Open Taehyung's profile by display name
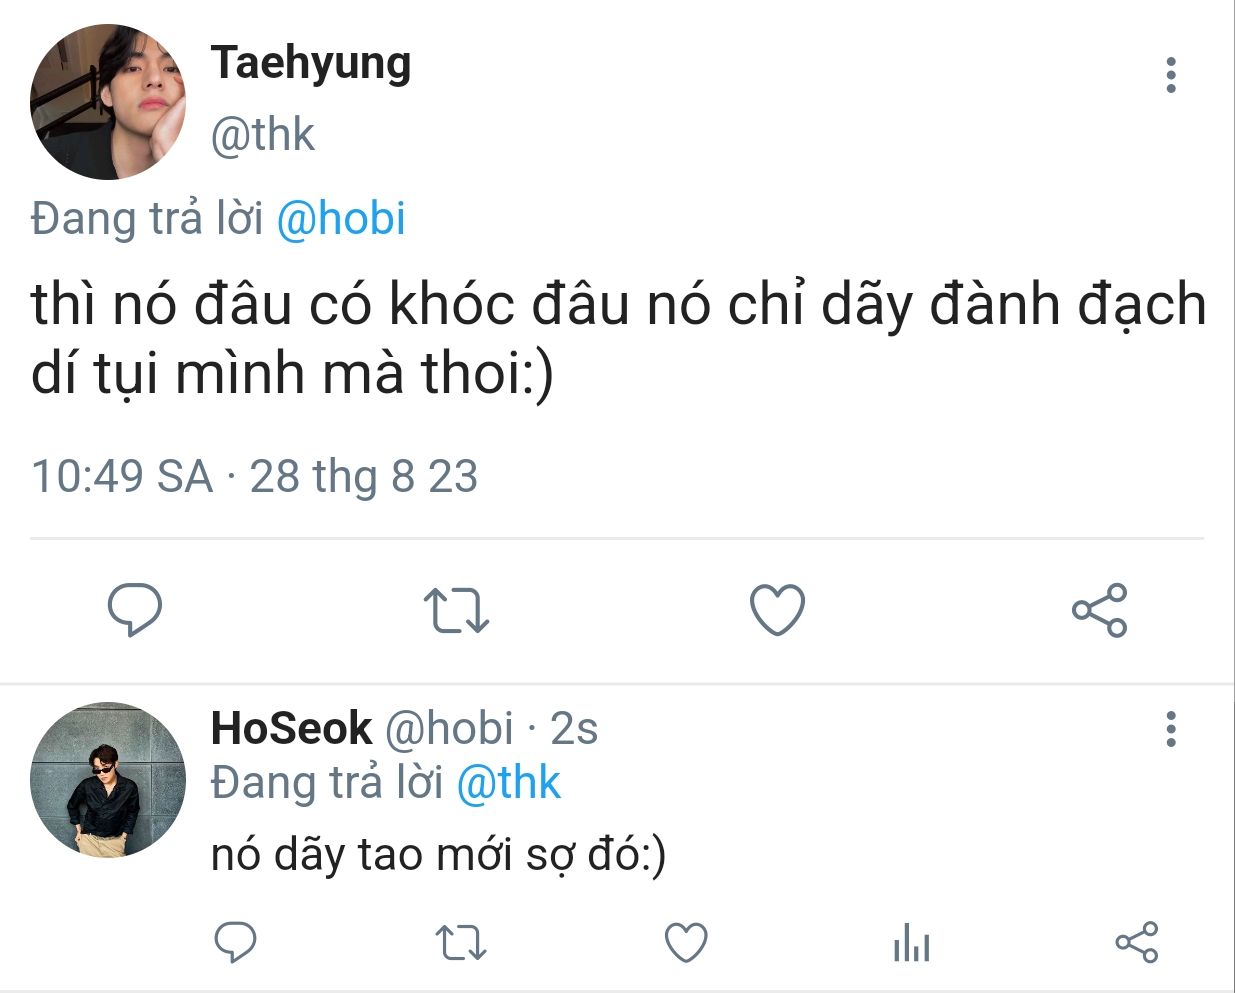Image resolution: width=1235 pixels, height=993 pixels. [311, 63]
